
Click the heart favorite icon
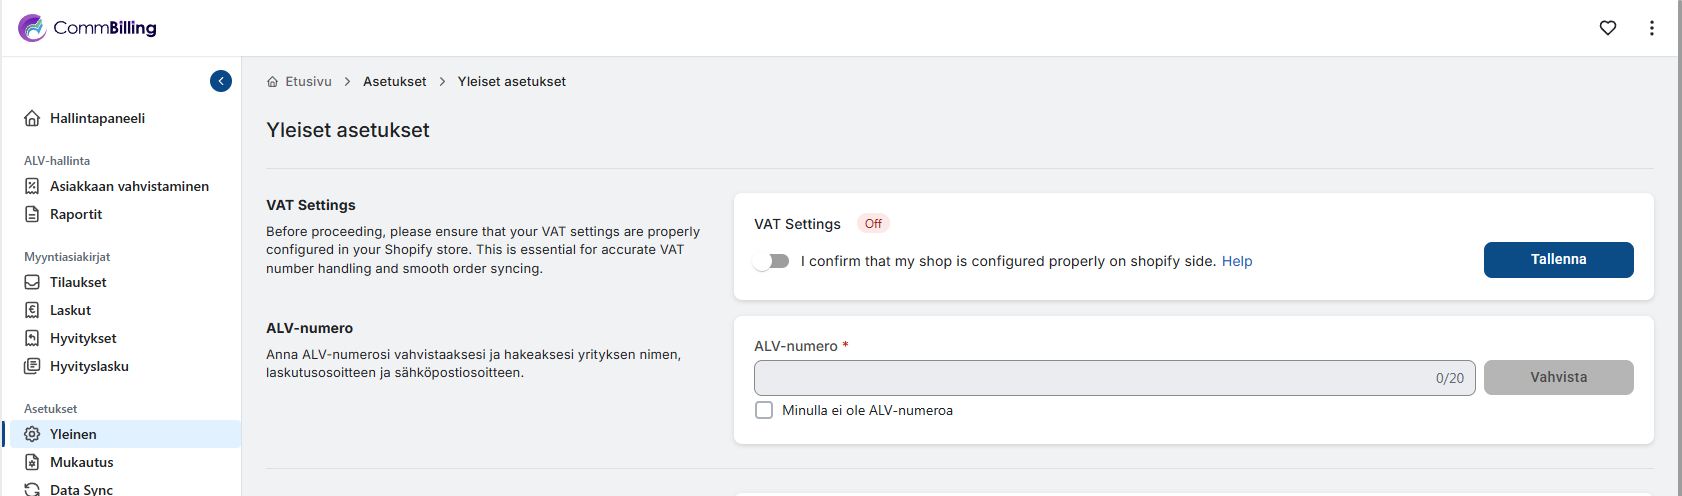pyautogui.click(x=1608, y=28)
